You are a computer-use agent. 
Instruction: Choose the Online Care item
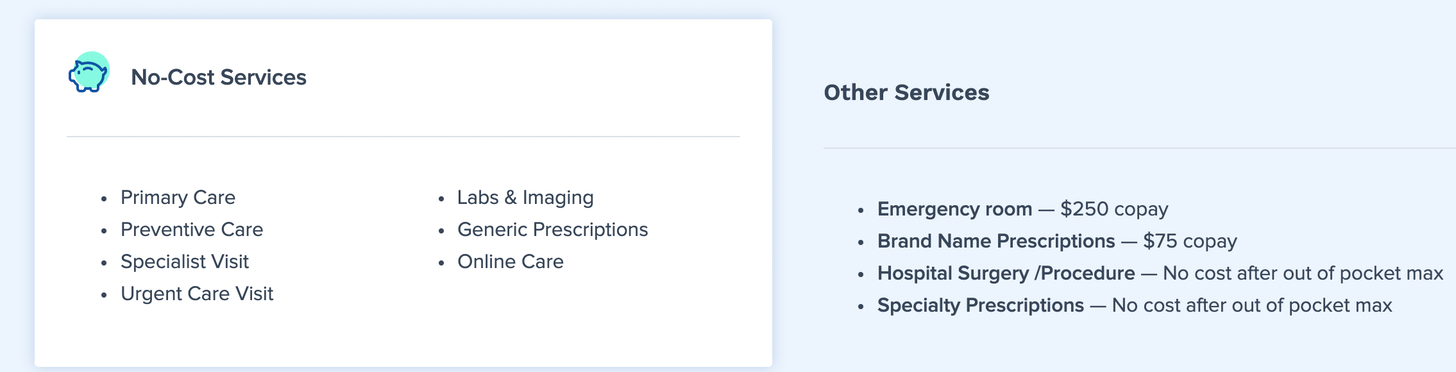[x=511, y=262]
